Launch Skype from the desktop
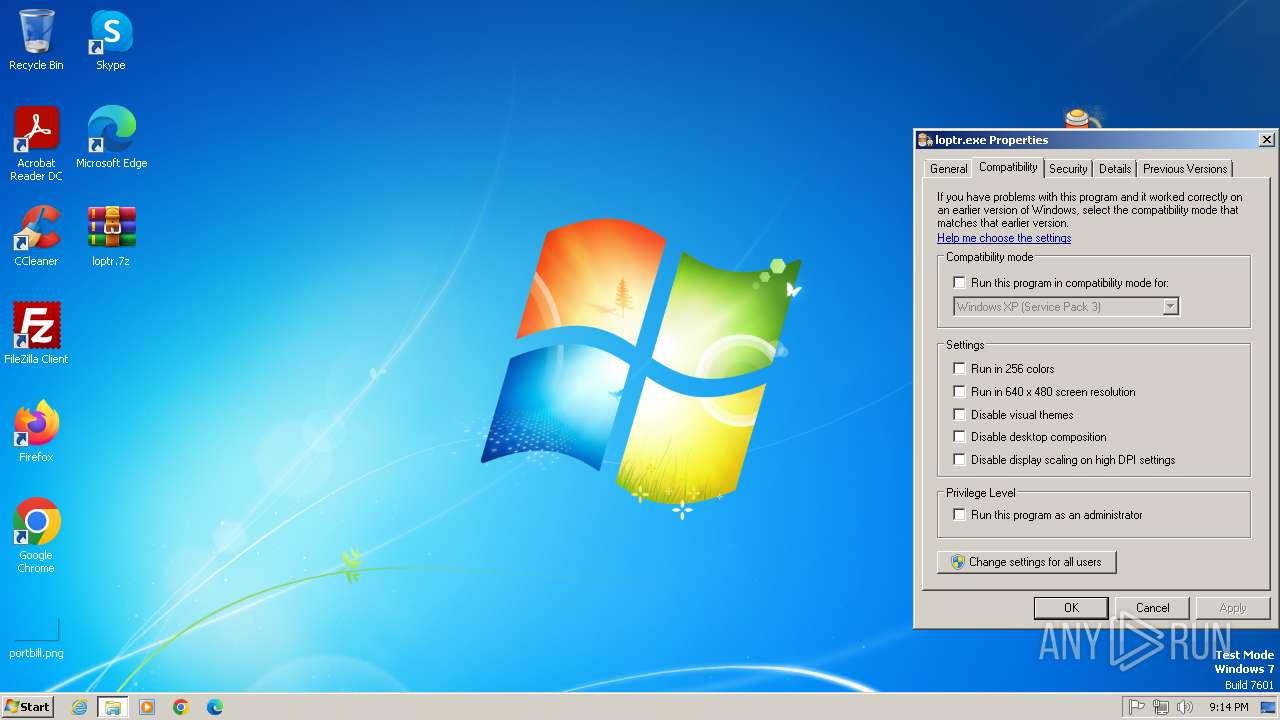The width and height of the screenshot is (1280, 720). tap(111, 41)
